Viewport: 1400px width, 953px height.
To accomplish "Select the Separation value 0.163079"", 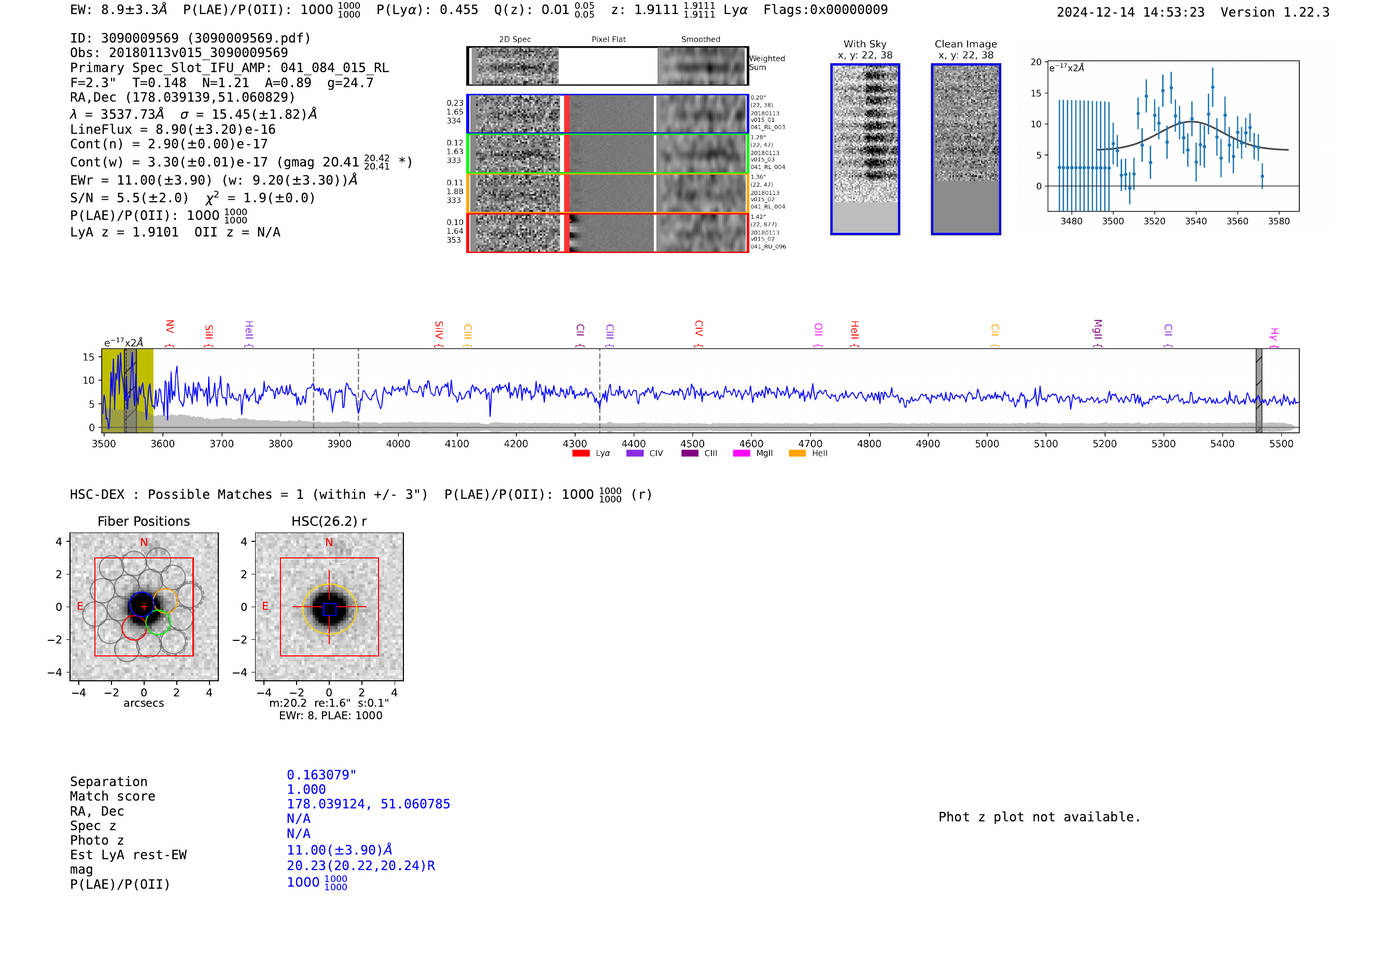I will click(x=322, y=775).
